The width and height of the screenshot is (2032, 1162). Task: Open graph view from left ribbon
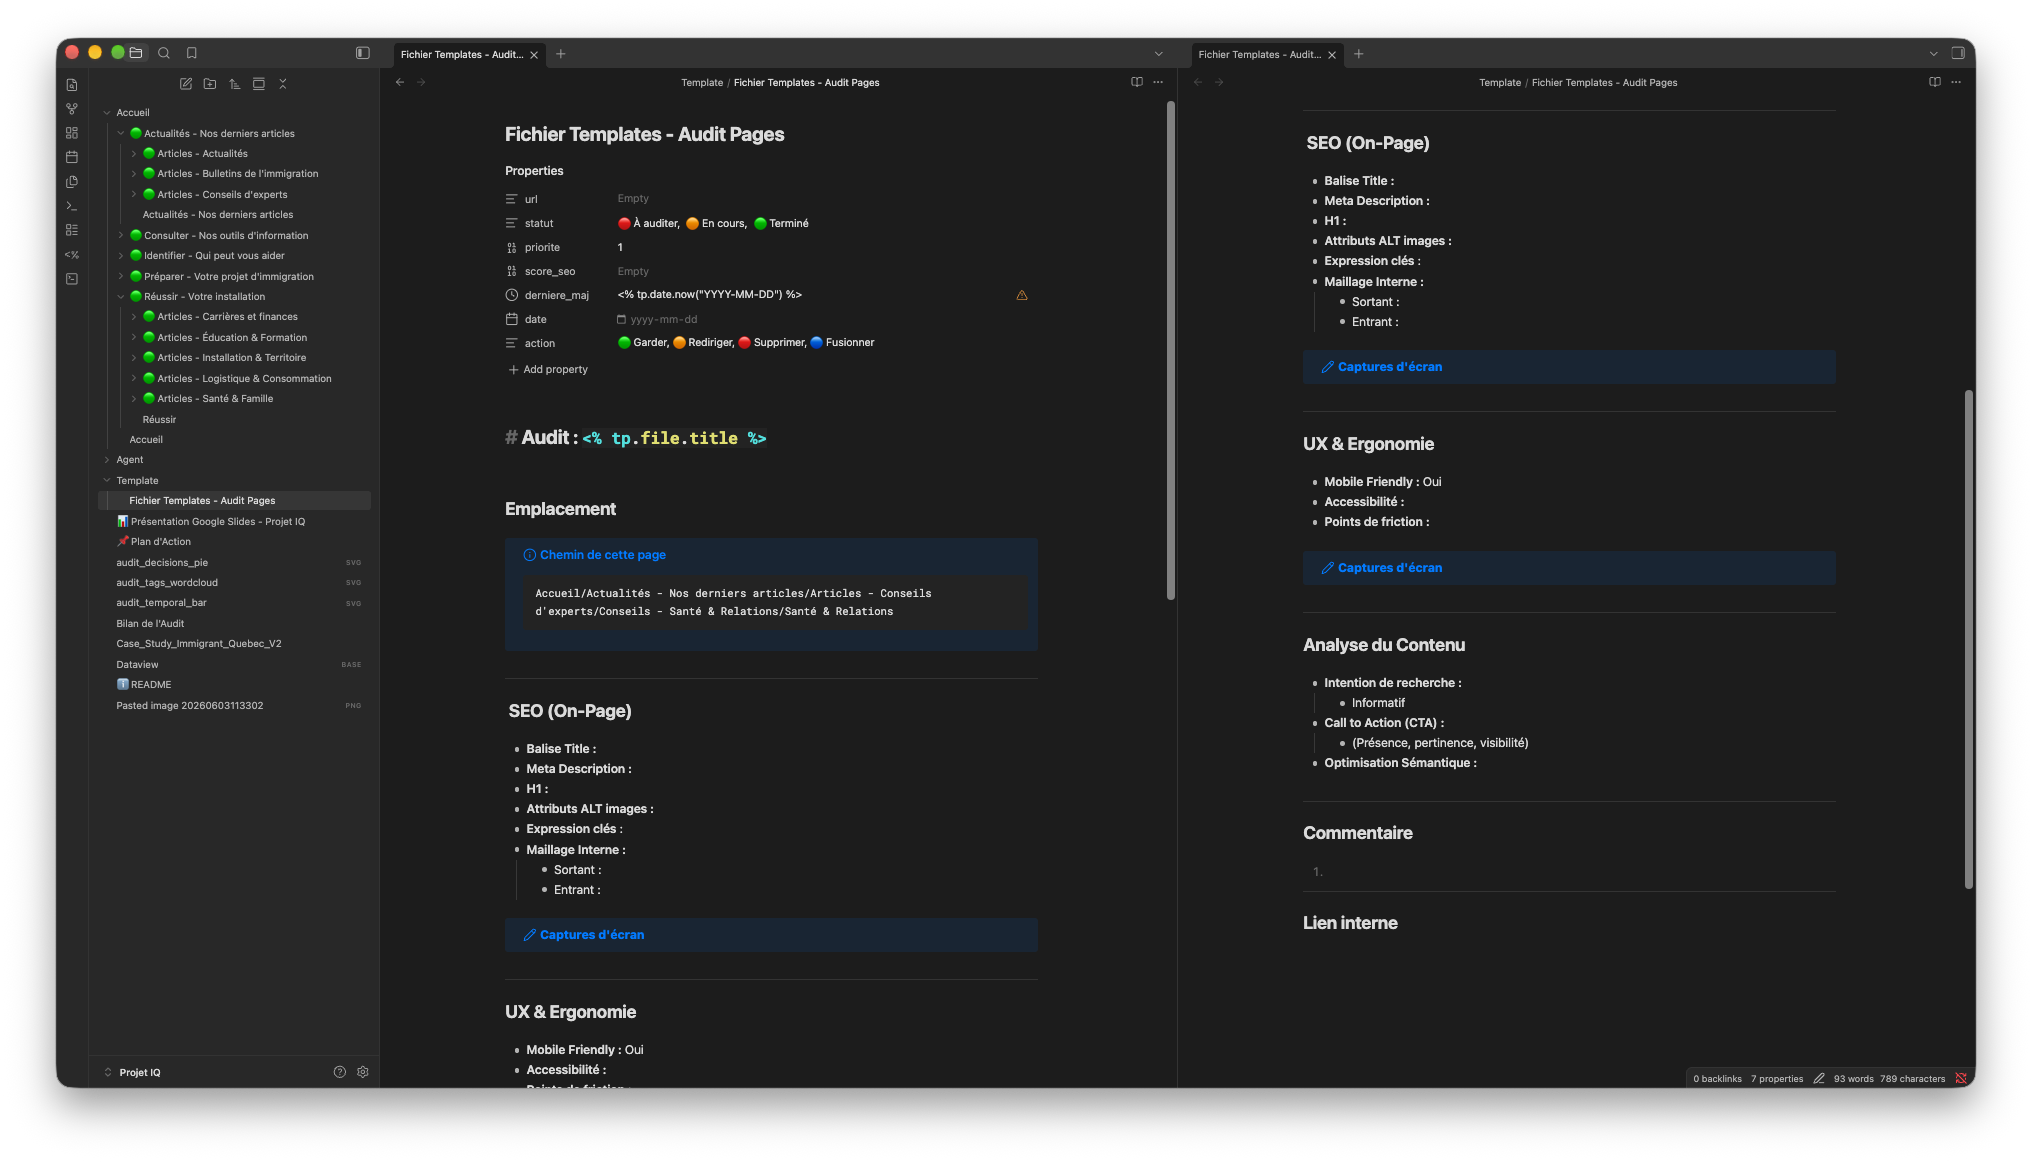click(72, 109)
